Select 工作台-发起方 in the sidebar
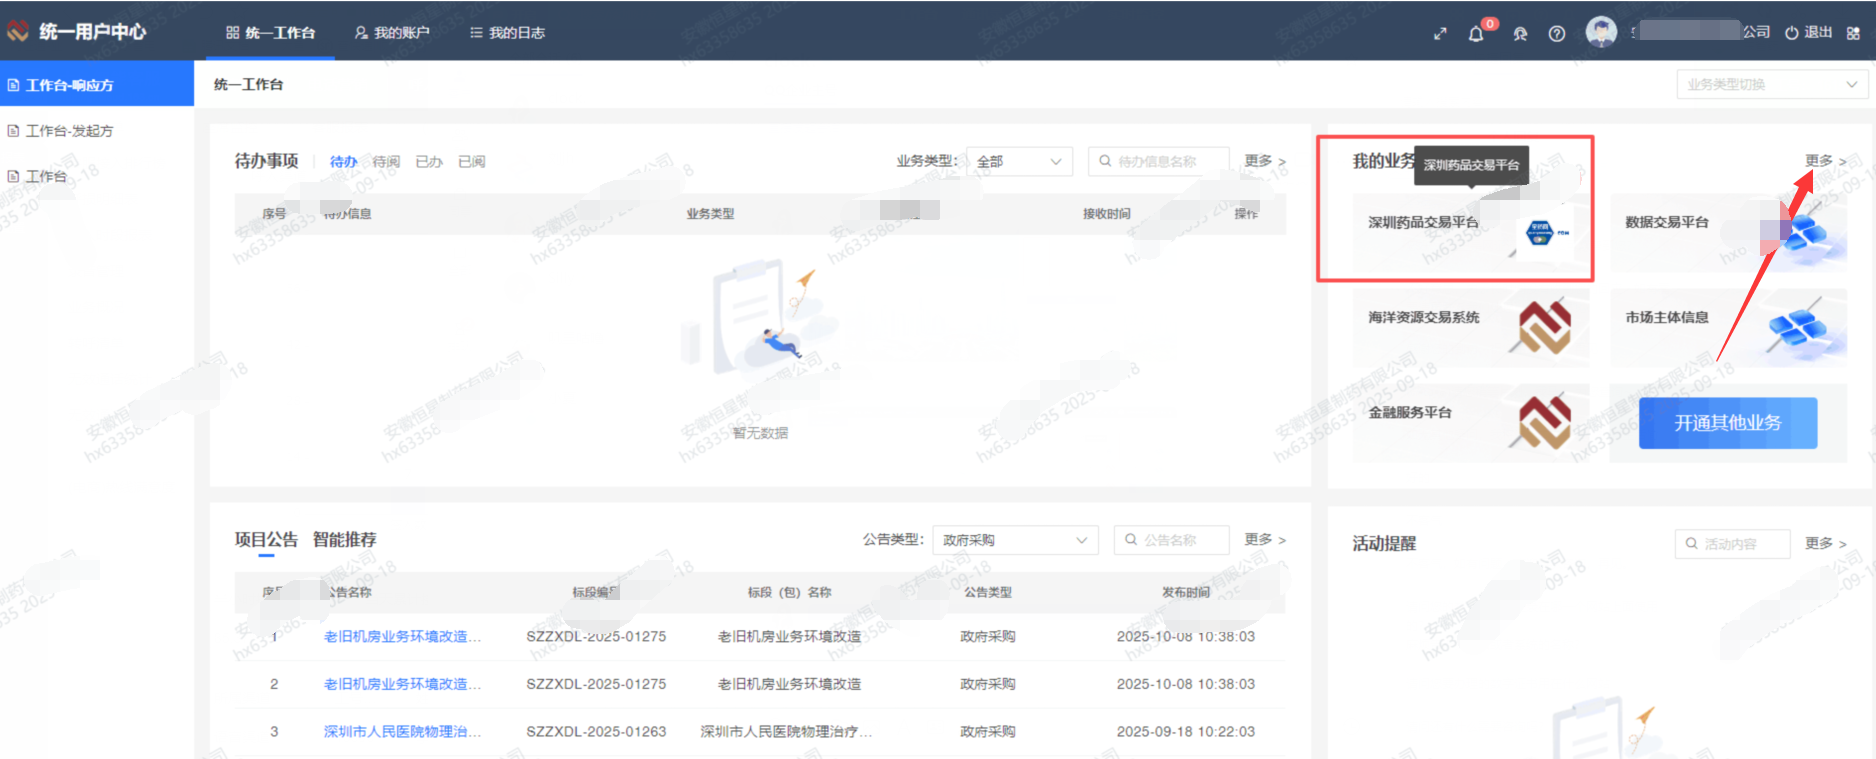The image size is (1876, 759). click(69, 131)
